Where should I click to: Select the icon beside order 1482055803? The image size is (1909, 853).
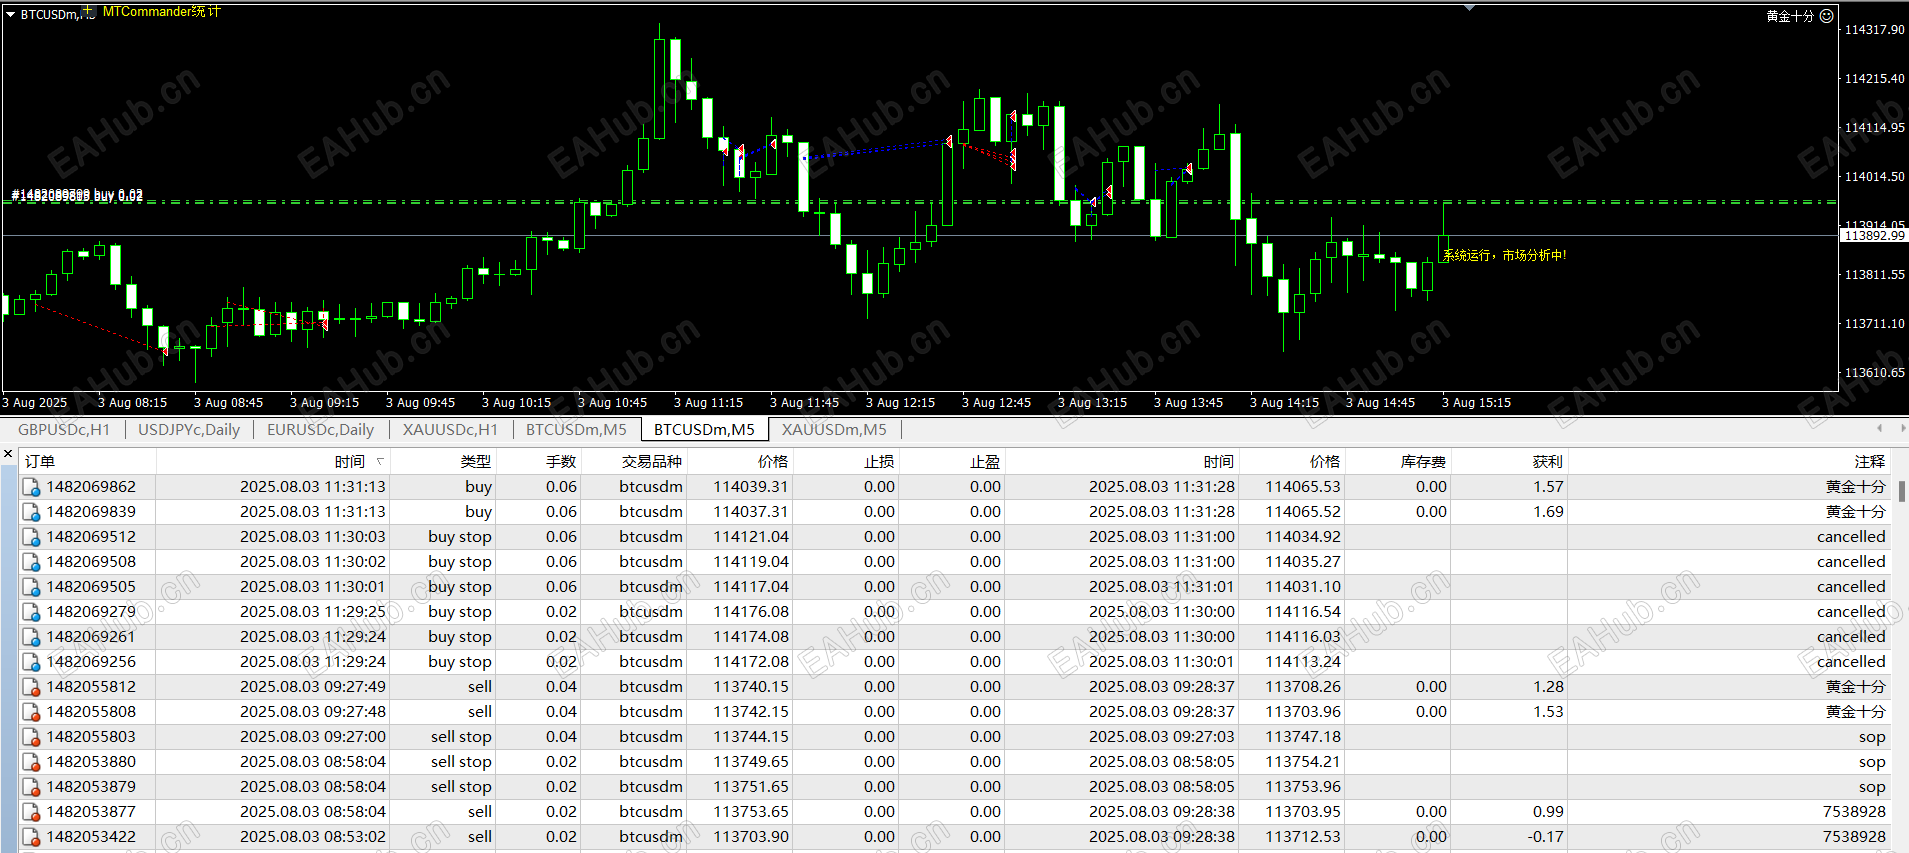tap(31, 737)
